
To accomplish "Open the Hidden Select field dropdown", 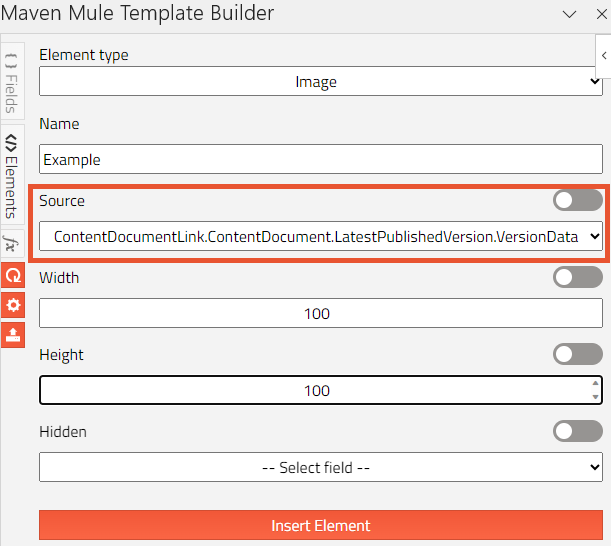I will tap(321, 467).
